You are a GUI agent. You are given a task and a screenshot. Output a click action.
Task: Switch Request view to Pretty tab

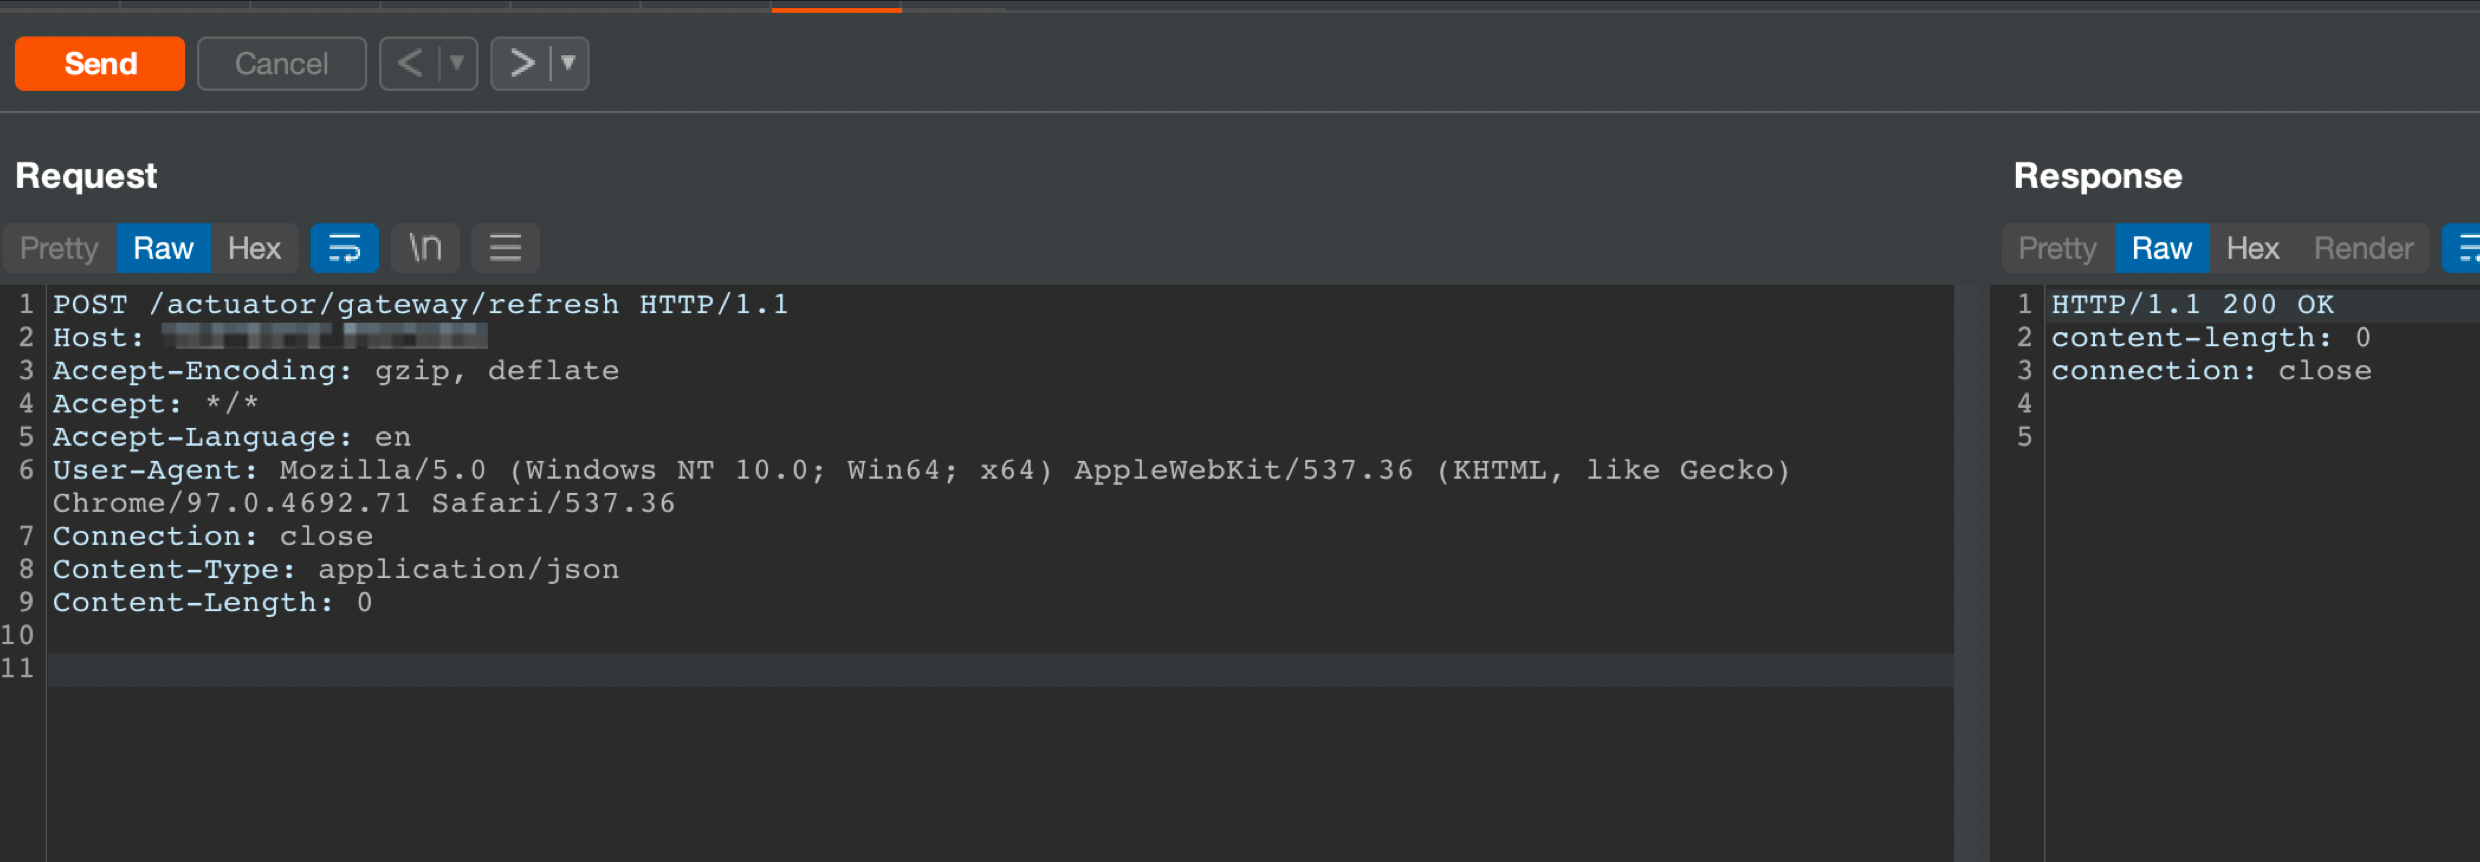coord(59,248)
